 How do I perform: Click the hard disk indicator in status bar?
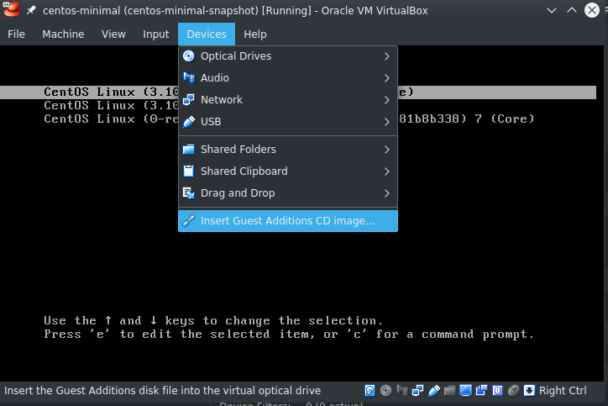[370, 390]
